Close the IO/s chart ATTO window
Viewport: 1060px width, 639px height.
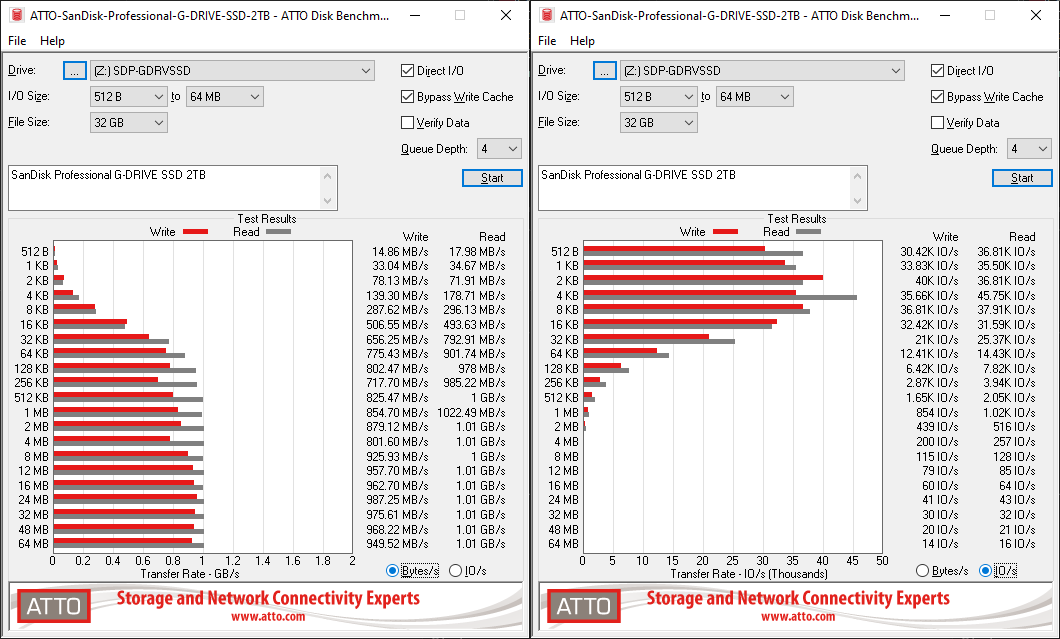(x=1036, y=16)
